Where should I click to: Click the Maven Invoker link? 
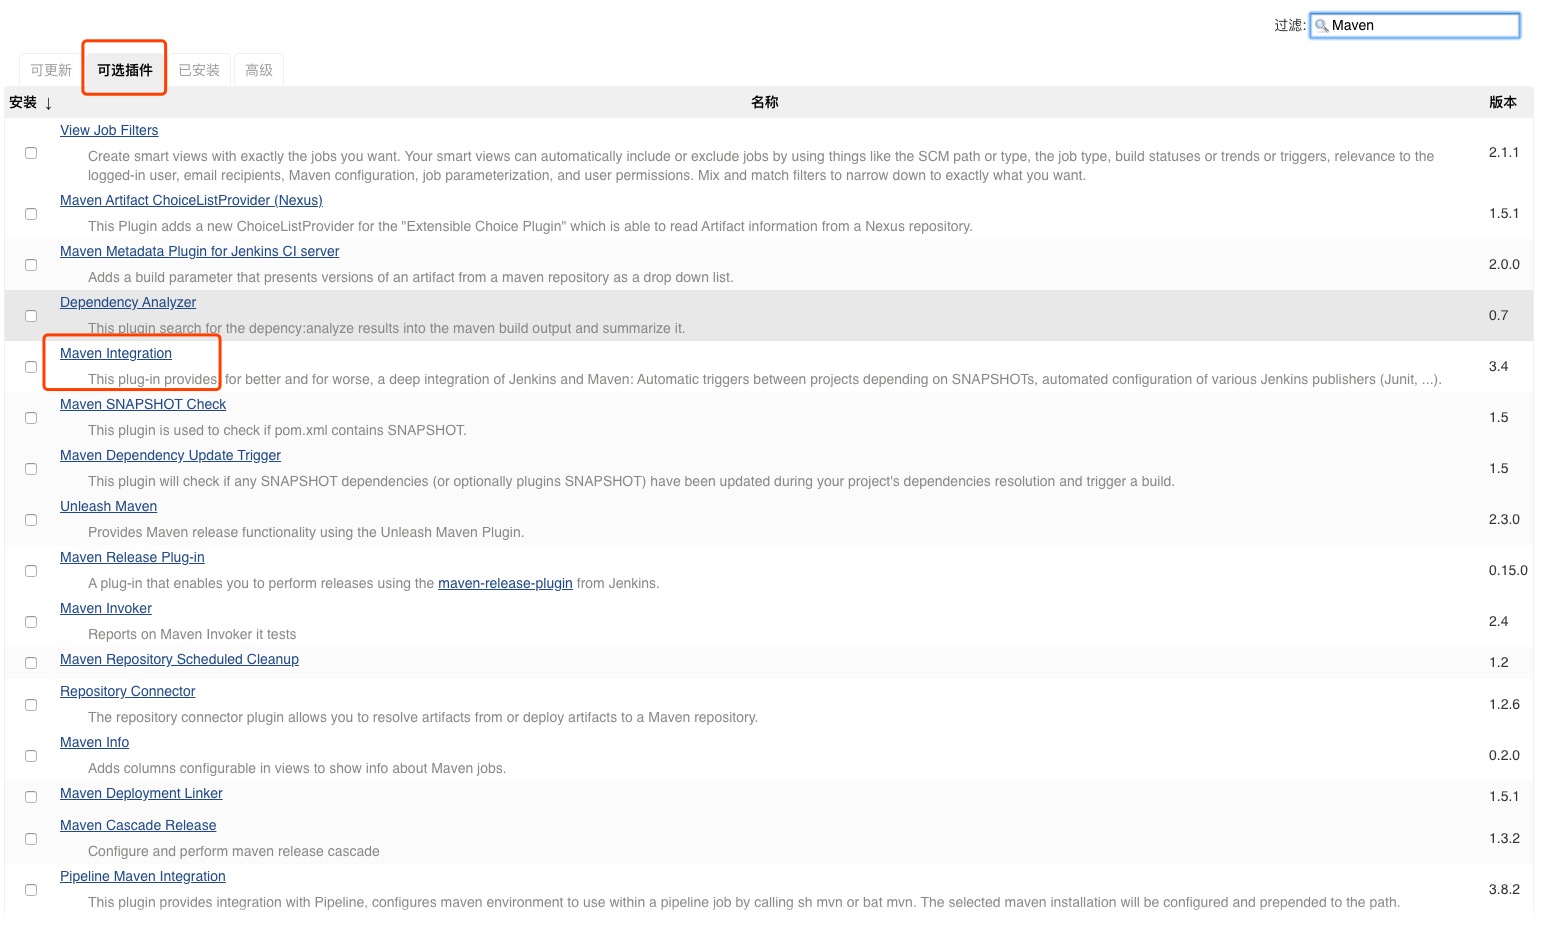(106, 608)
